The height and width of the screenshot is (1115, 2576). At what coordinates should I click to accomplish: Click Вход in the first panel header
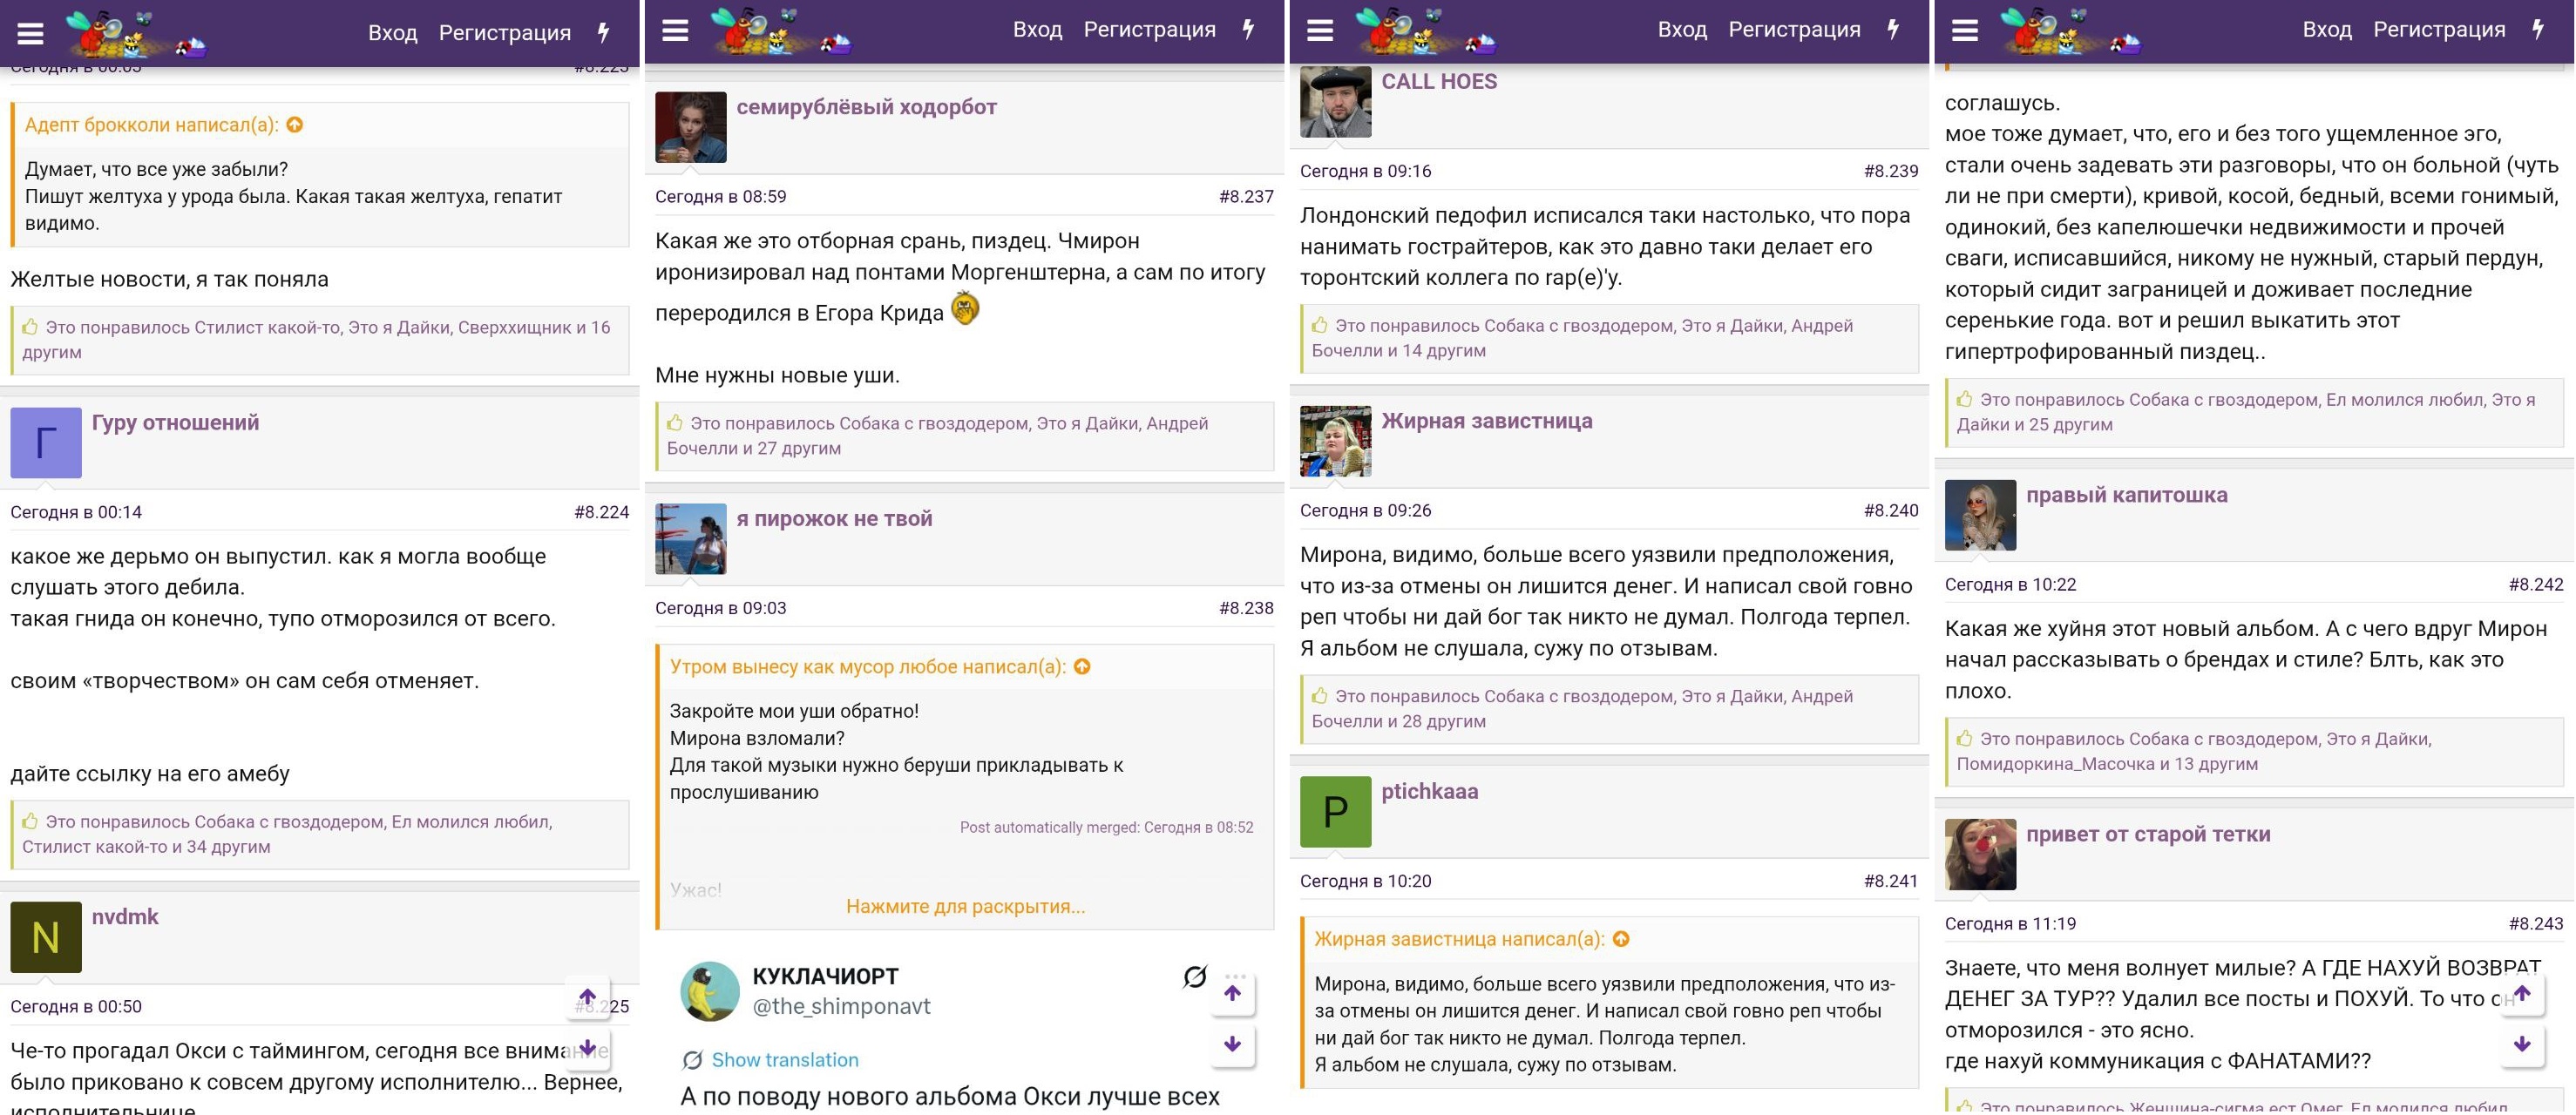(x=392, y=33)
